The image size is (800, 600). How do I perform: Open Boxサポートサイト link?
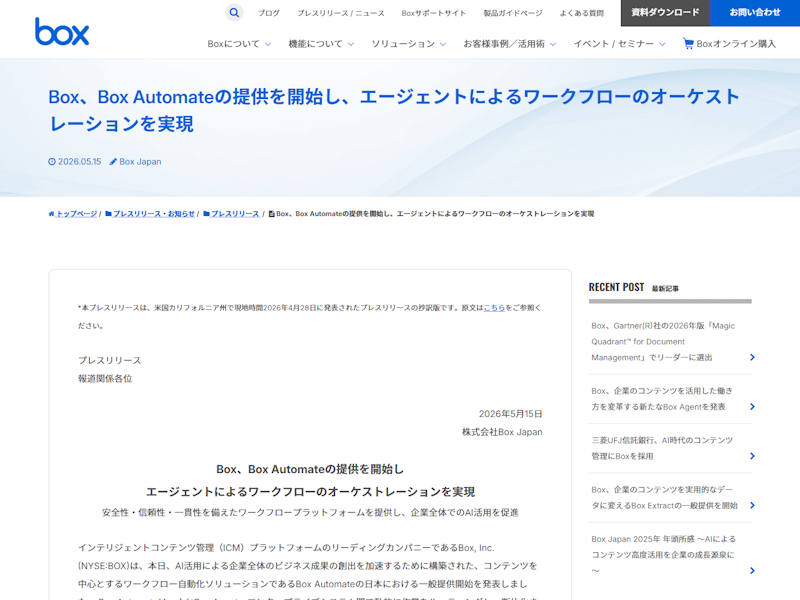tap(434, 13)
